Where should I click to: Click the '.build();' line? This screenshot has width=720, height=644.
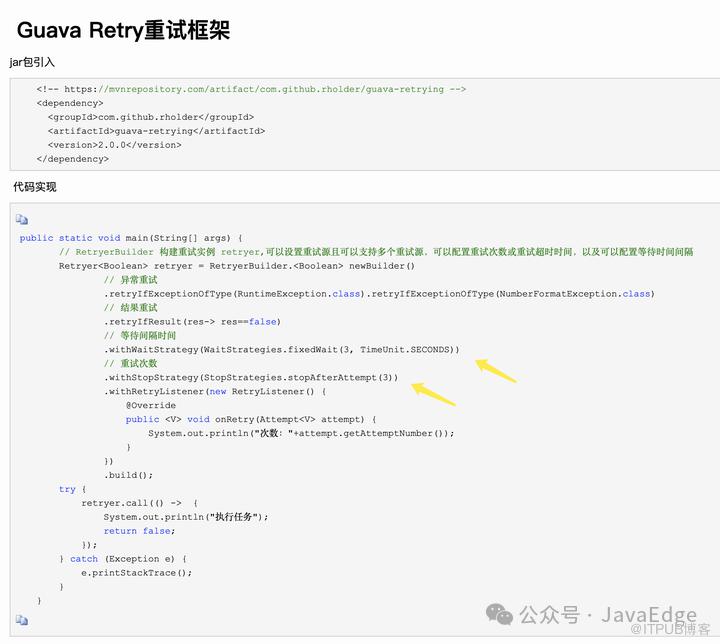[x=128, y=475]
